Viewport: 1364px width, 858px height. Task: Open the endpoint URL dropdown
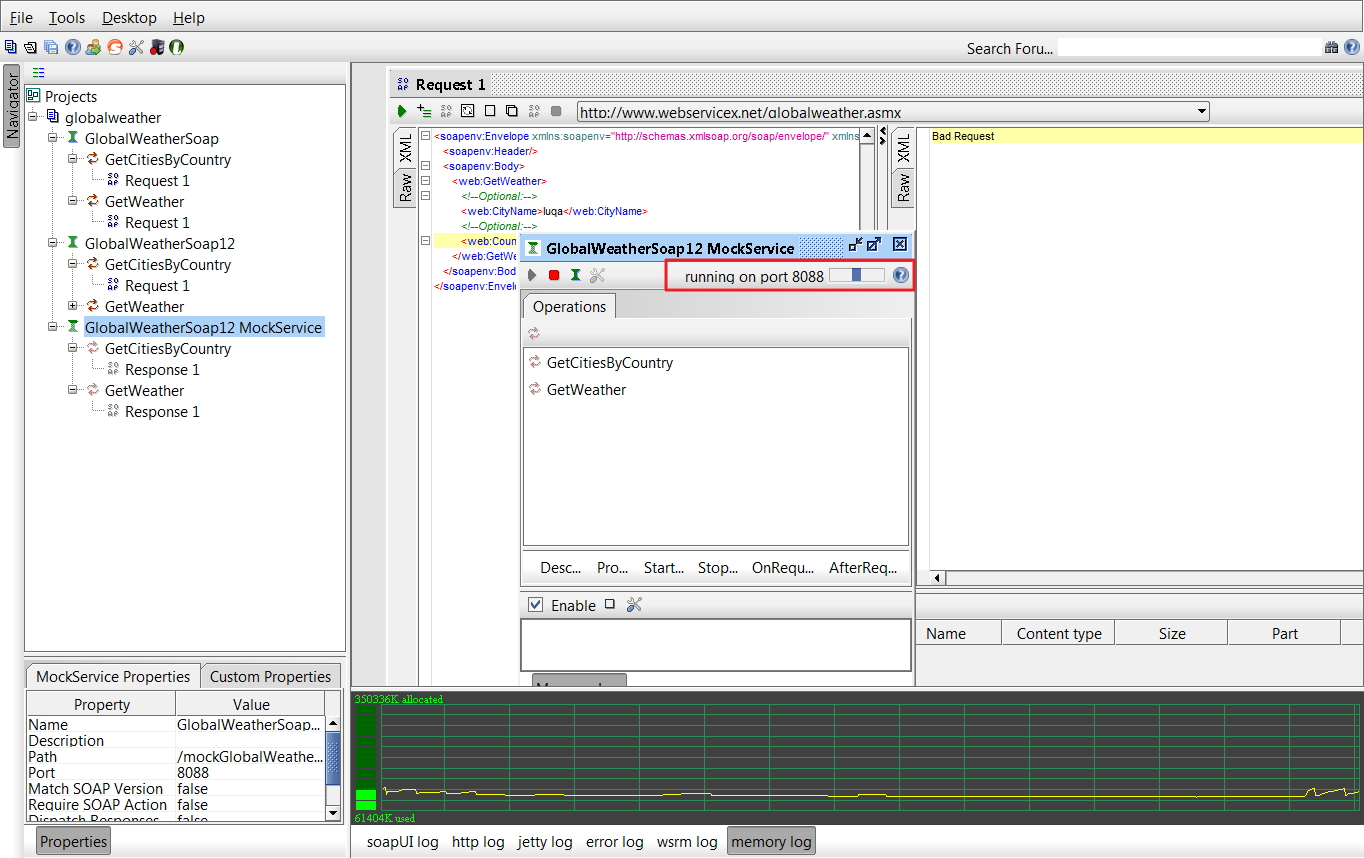pos(1201,112)
